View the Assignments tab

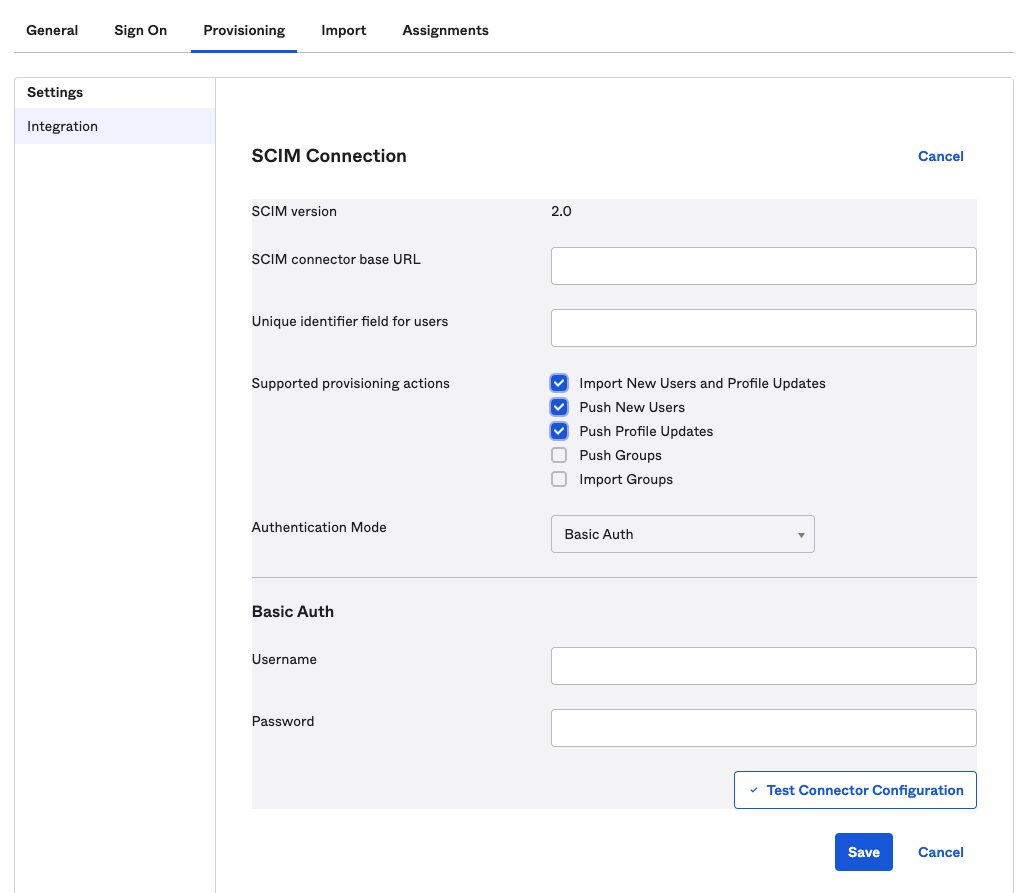point(445,30)
